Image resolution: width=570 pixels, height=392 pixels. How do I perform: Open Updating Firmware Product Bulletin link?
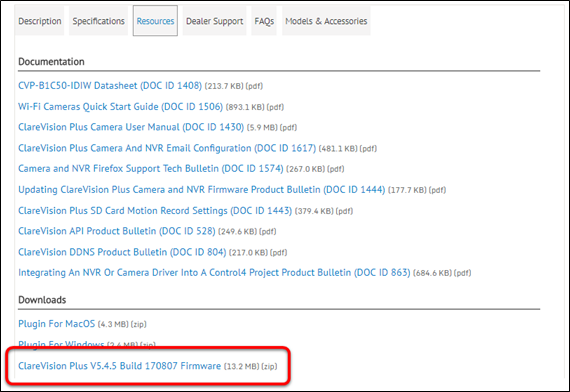coord(201,190)
